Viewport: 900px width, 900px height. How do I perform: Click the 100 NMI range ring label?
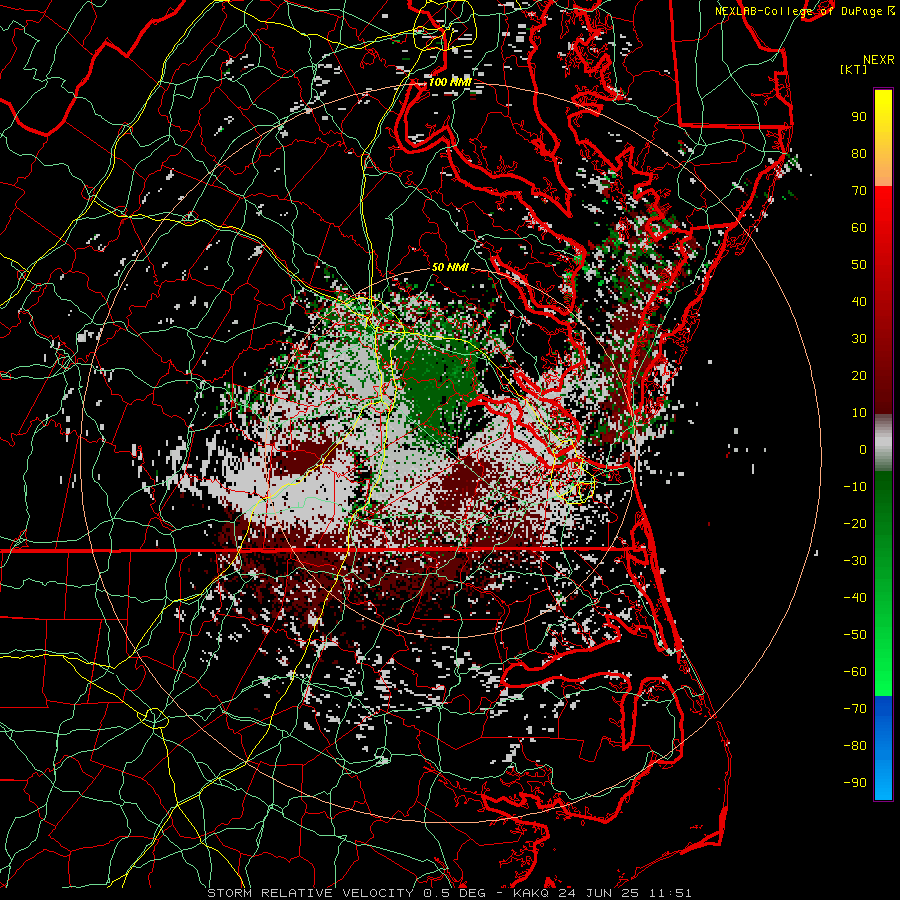[x=449, y=82]
